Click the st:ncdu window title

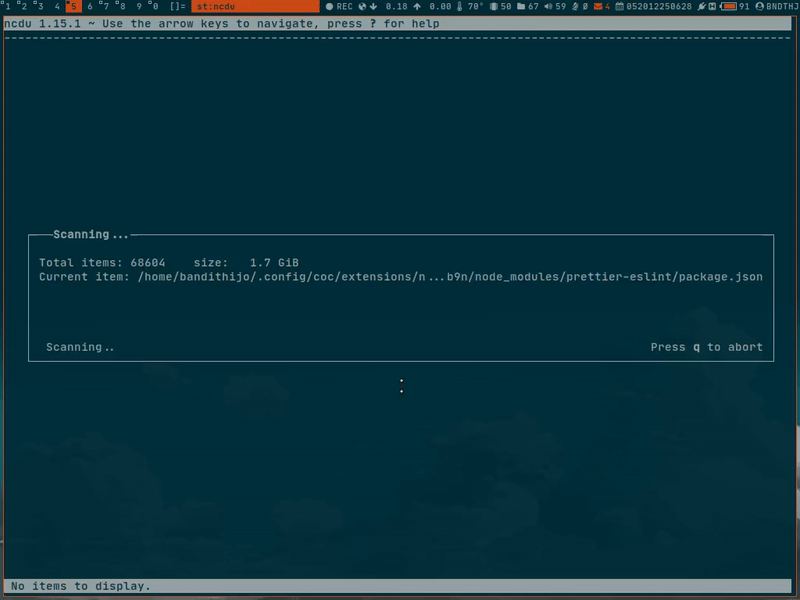(216, 7)
